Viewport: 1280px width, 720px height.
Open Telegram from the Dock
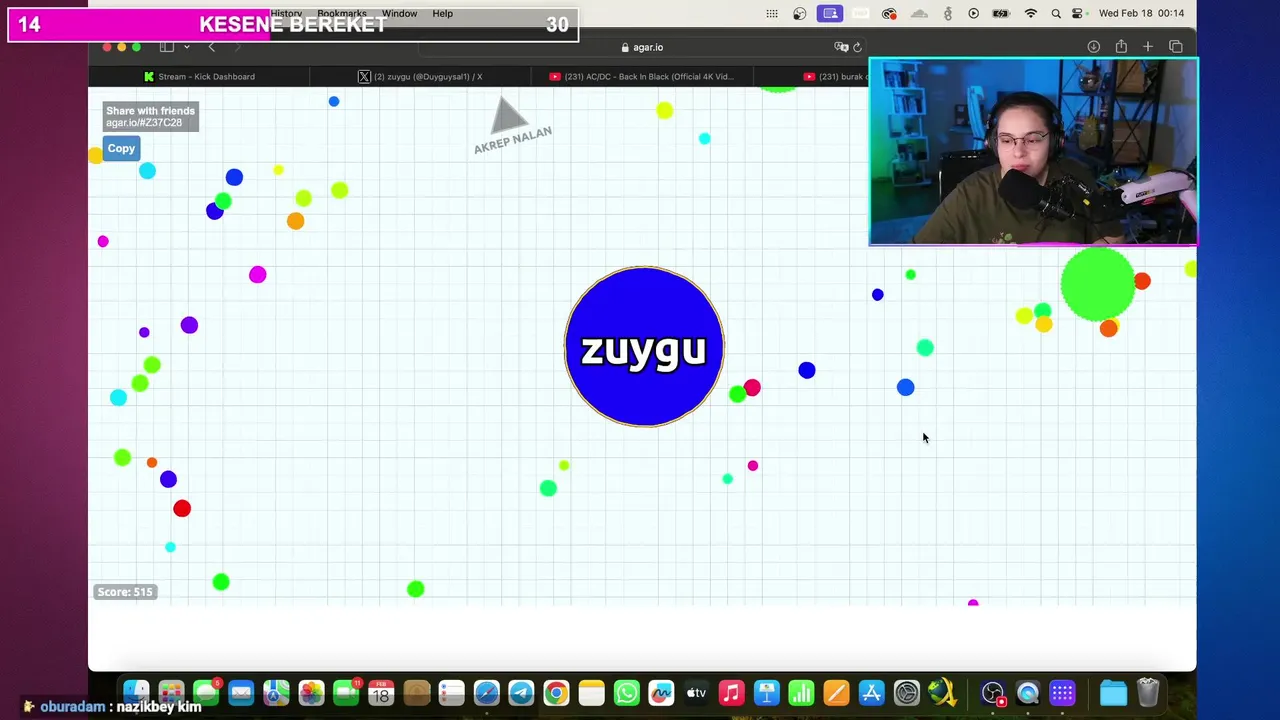pyautogui.click(x=521, y=692)
